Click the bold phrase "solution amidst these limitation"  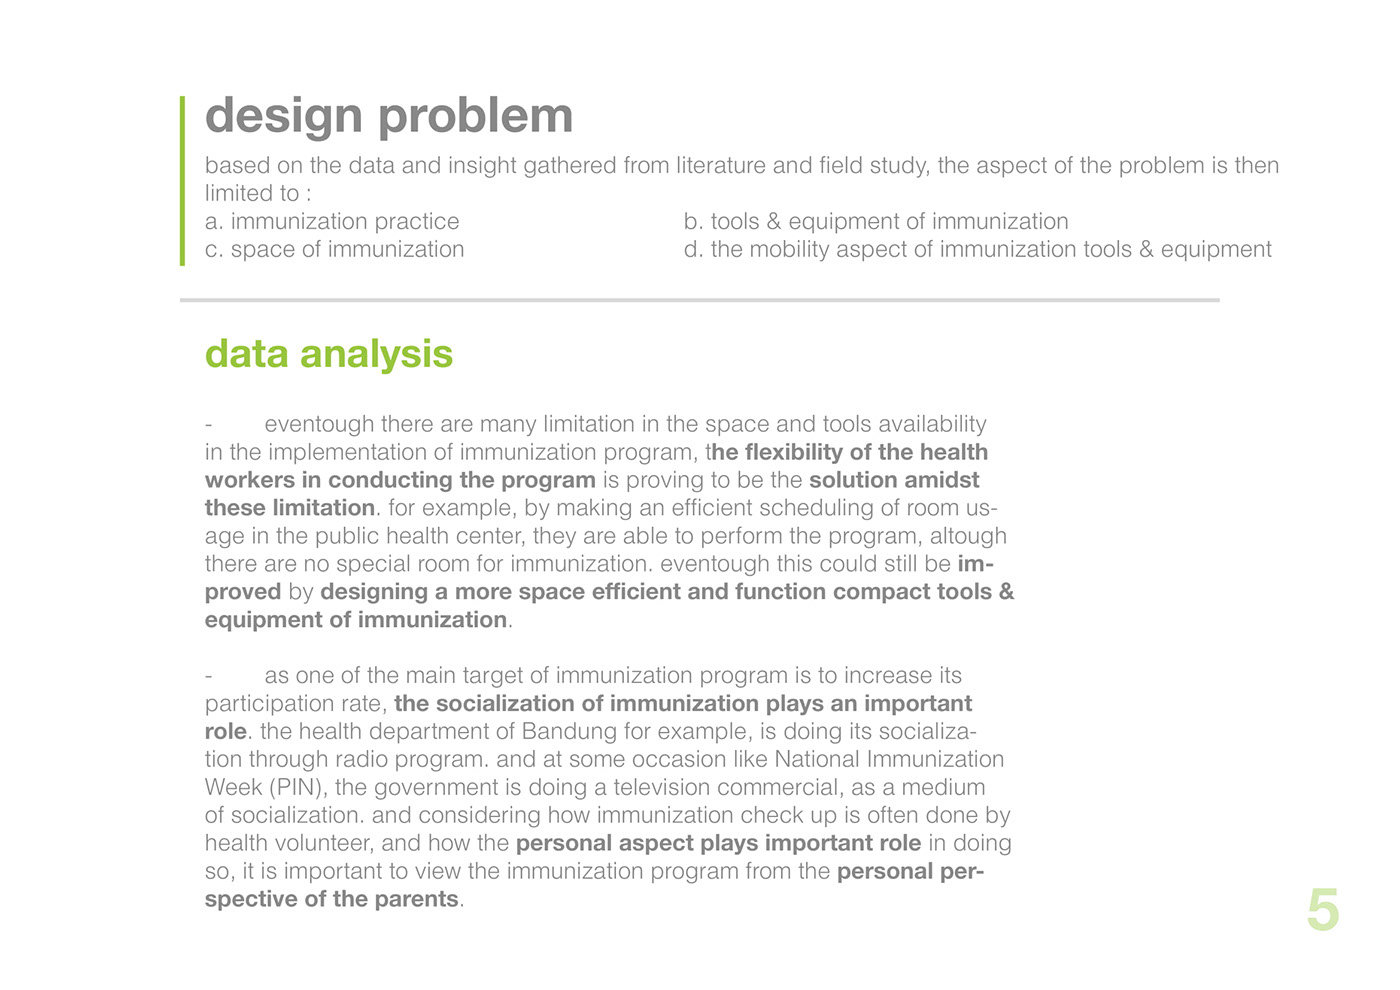tap(893, 480)
